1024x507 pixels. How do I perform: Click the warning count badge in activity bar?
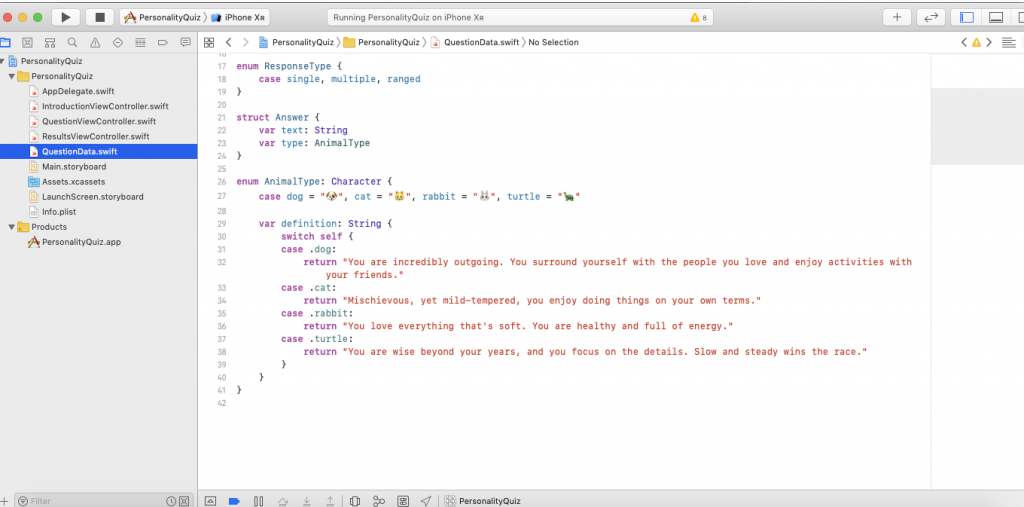(698, 18)
